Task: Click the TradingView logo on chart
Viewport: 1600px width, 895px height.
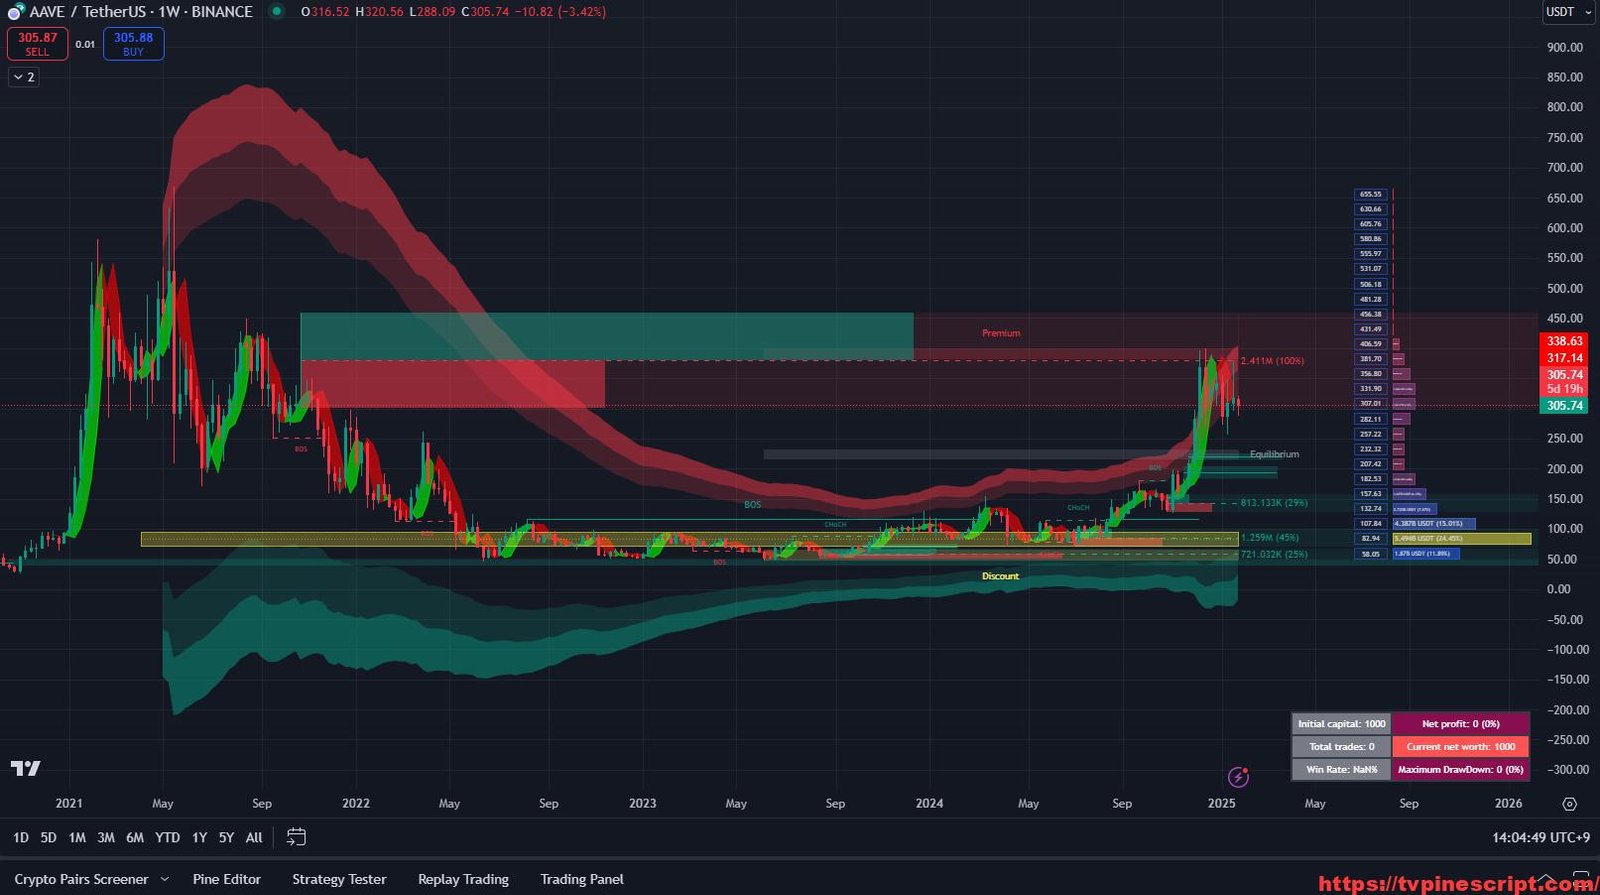Action: tap(26, 768)
